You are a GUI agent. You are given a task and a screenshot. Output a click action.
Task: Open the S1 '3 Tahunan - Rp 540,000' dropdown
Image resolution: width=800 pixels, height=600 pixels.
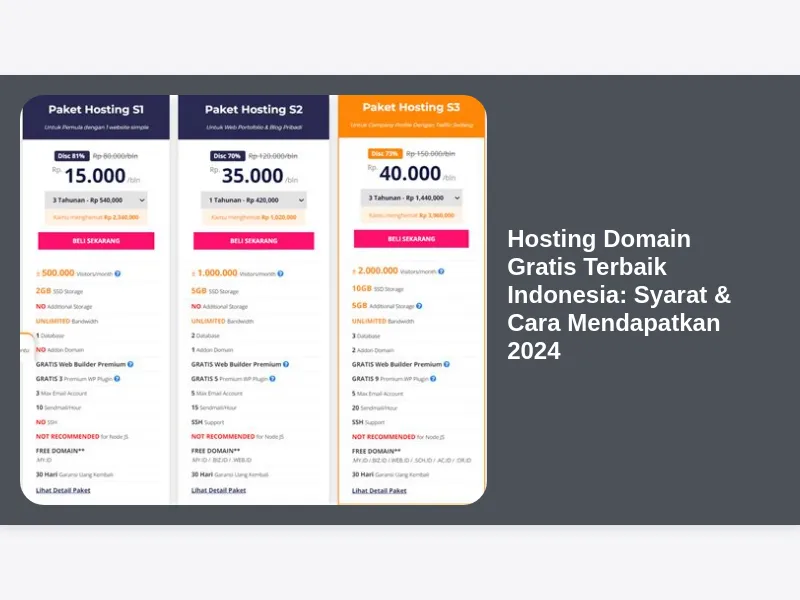click(x=96, y=200)
